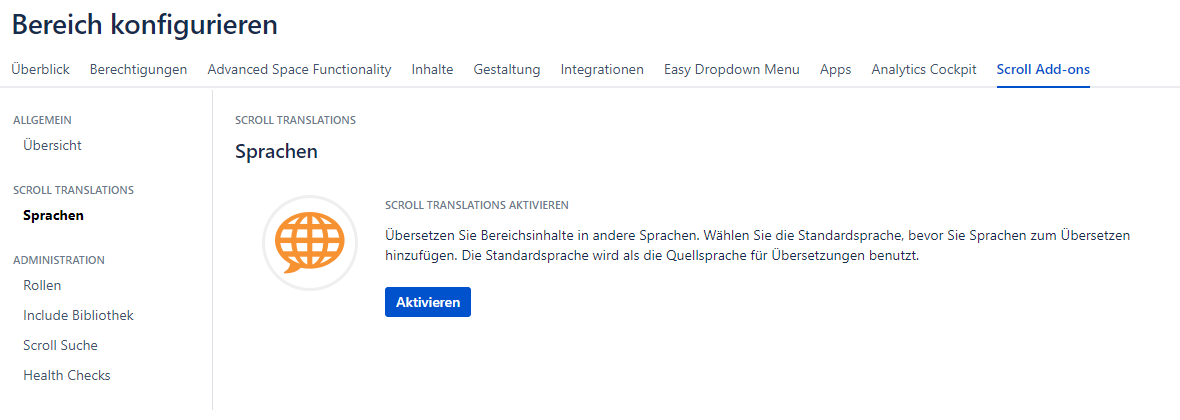Viewport: 1180px width, 420px height.
Task: Switch to Easy Dropdown Menu tab
Action: click(731, 70)
